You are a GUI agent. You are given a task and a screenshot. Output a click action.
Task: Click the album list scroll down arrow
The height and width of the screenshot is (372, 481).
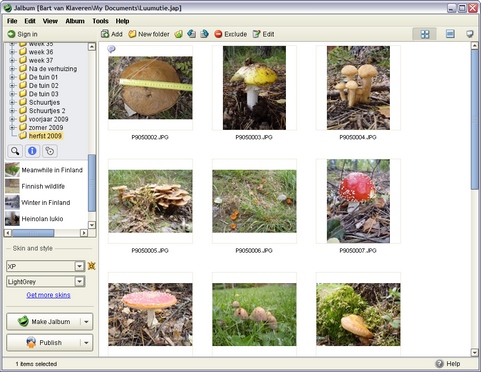(x=92, y=225)
